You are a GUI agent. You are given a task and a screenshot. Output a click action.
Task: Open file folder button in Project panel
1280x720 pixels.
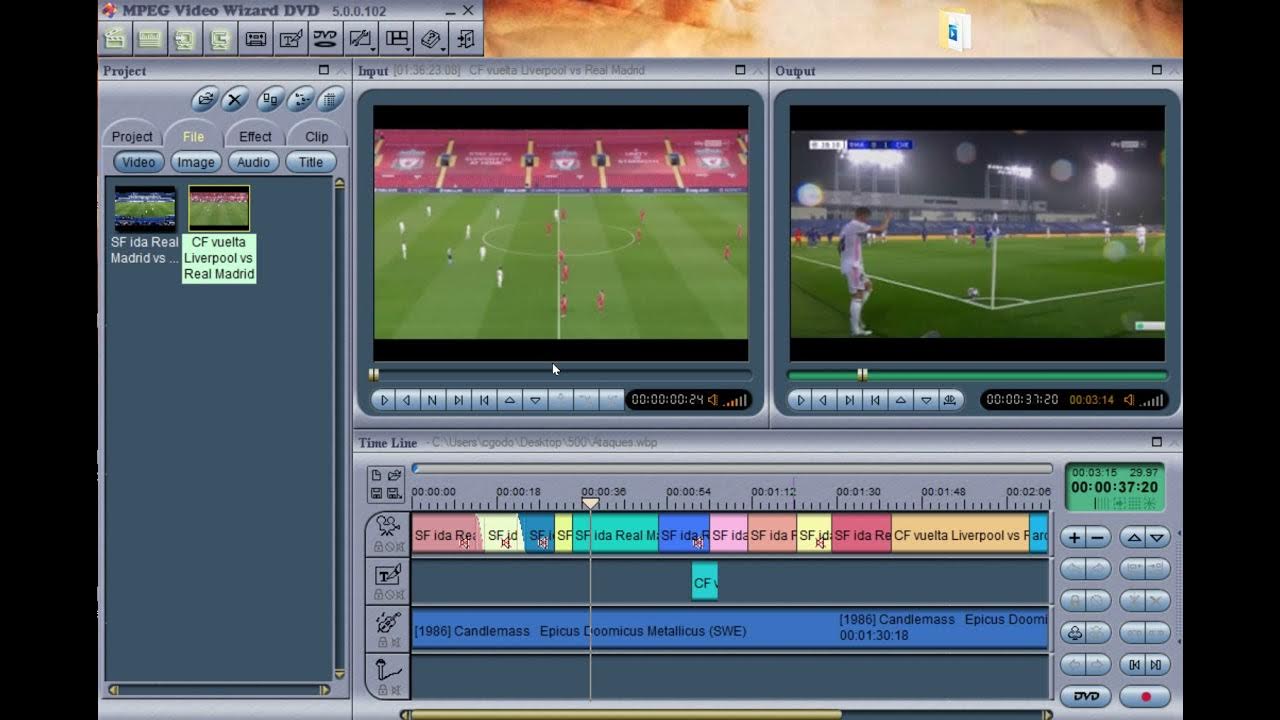[205, 98]
